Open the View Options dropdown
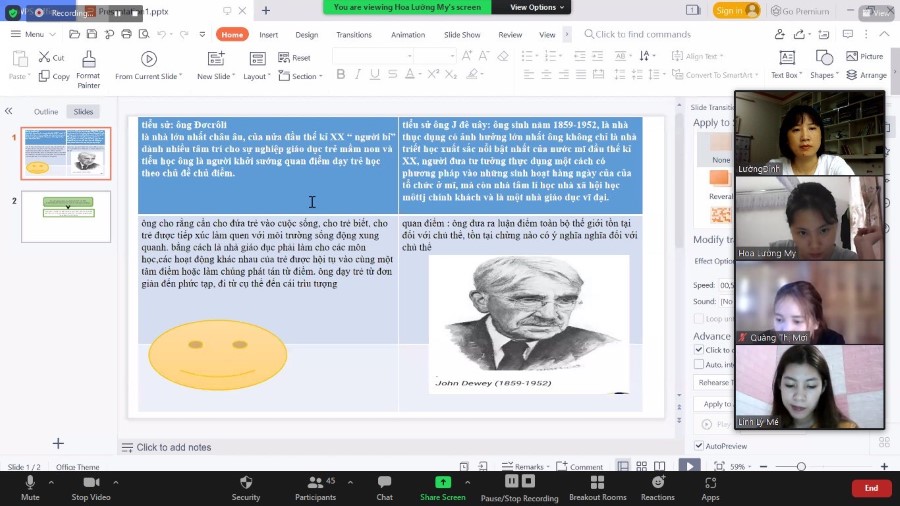900x506 pixels. pos(537,7)
